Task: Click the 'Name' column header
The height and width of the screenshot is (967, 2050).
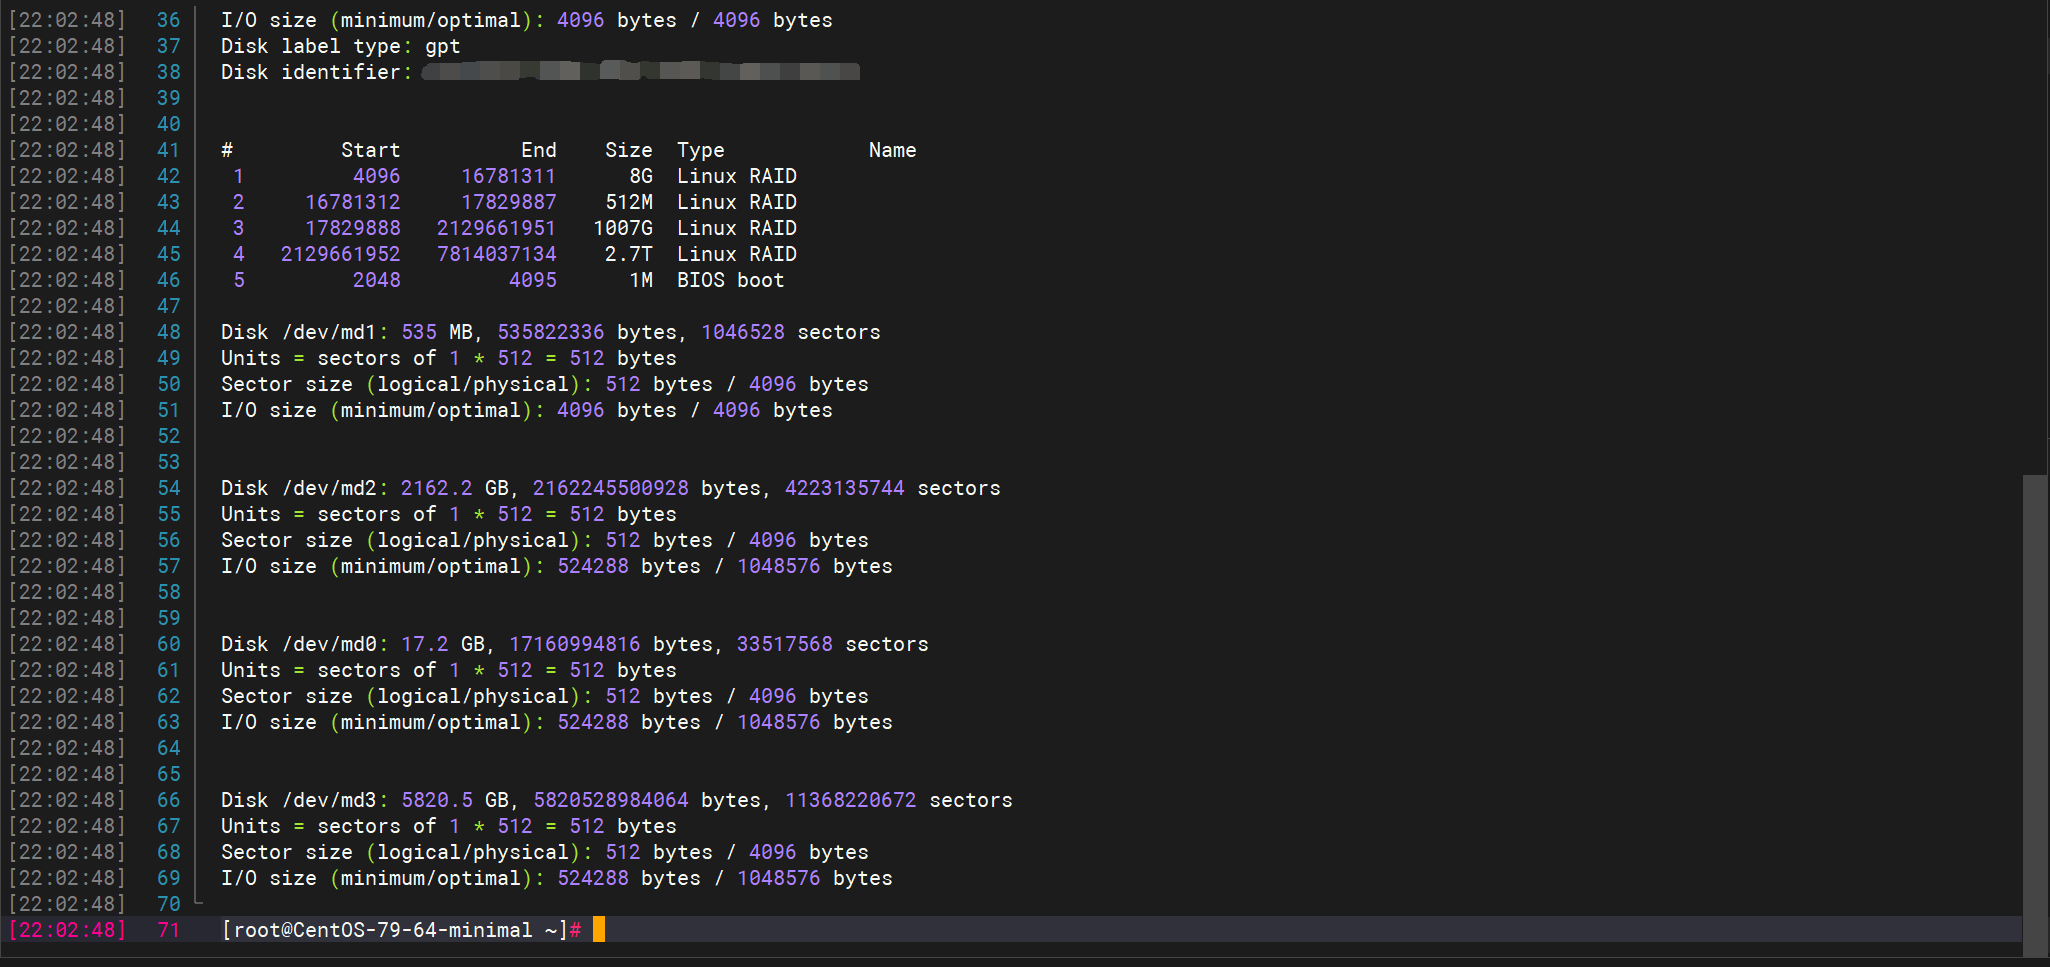Action: click(893, 150)
